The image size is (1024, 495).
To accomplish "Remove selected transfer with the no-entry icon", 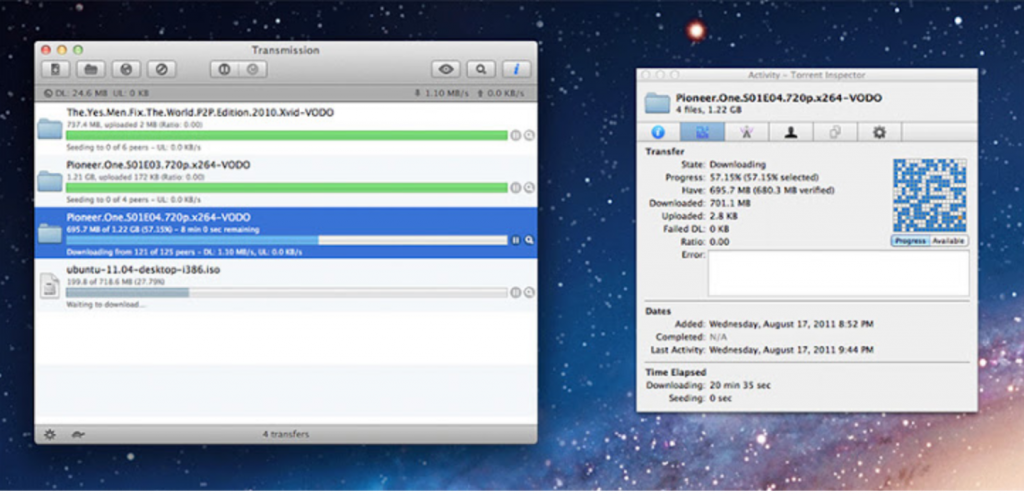I will tap(159, 69).
